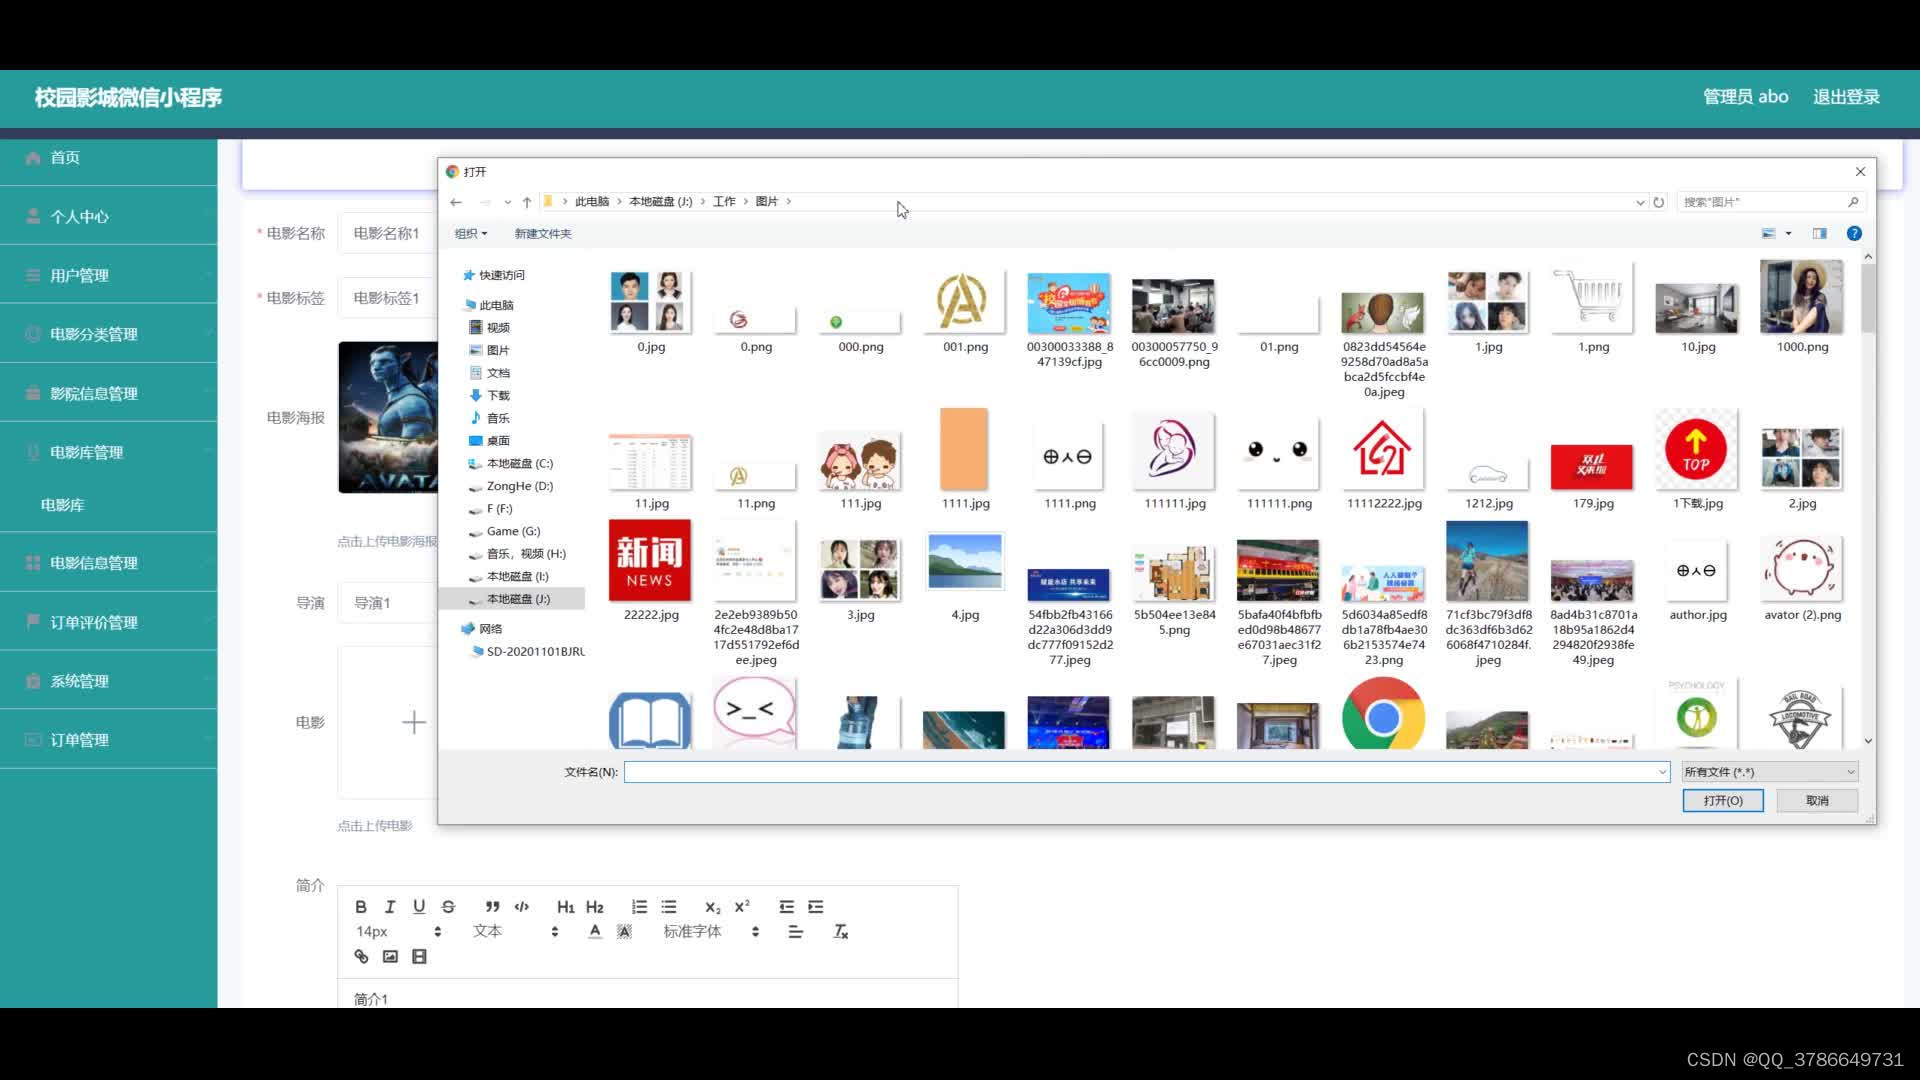Refresh the file dialog folder view
Screen dimensions: 1920x1080
(x=1659, y=202)
